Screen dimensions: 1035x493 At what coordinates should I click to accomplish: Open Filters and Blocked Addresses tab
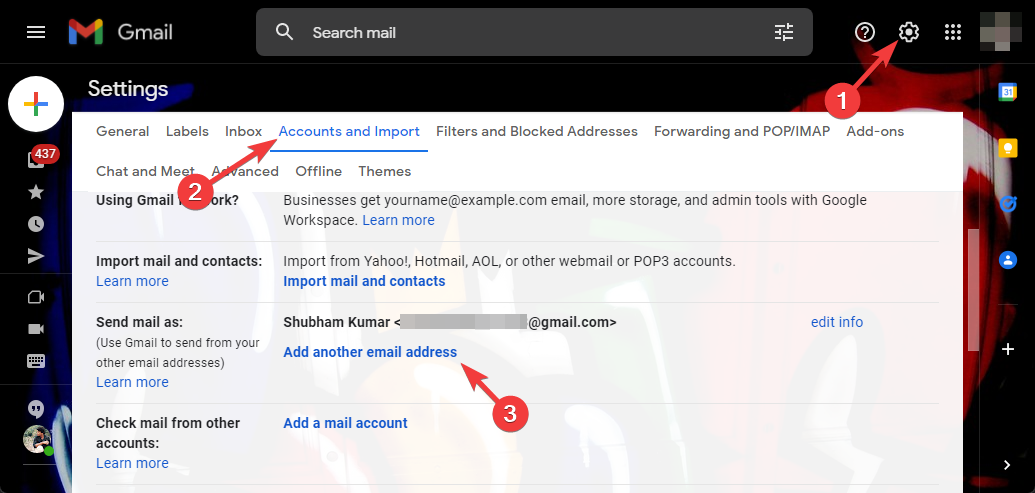[537, 131]
